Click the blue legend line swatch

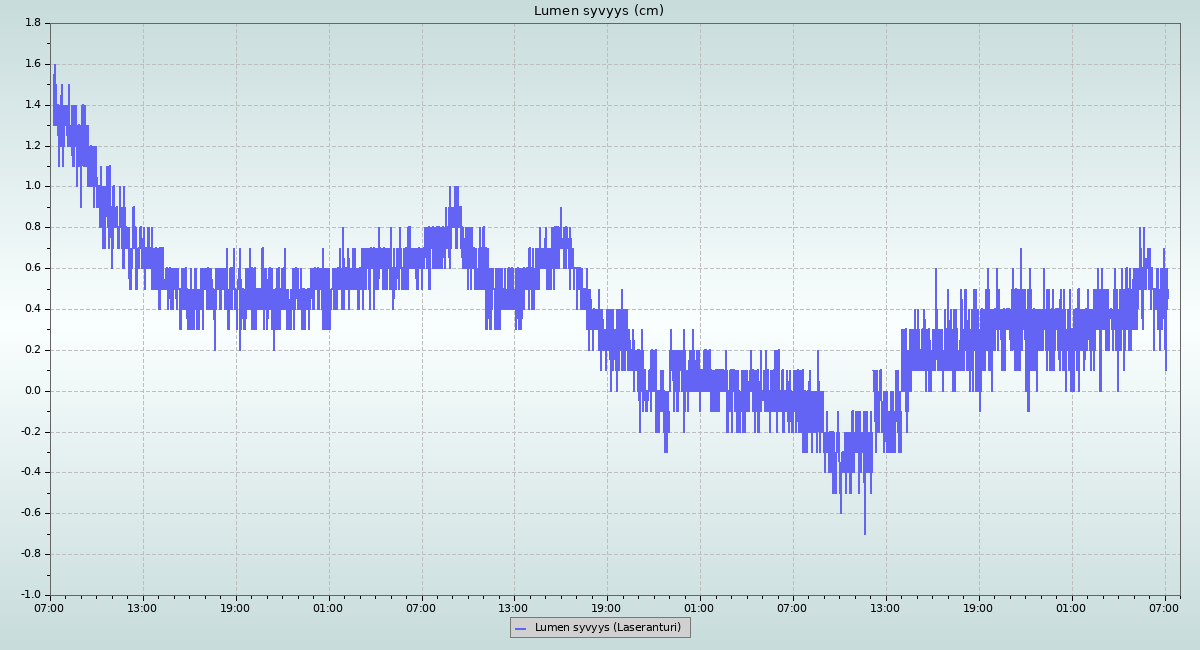[521, 628]
